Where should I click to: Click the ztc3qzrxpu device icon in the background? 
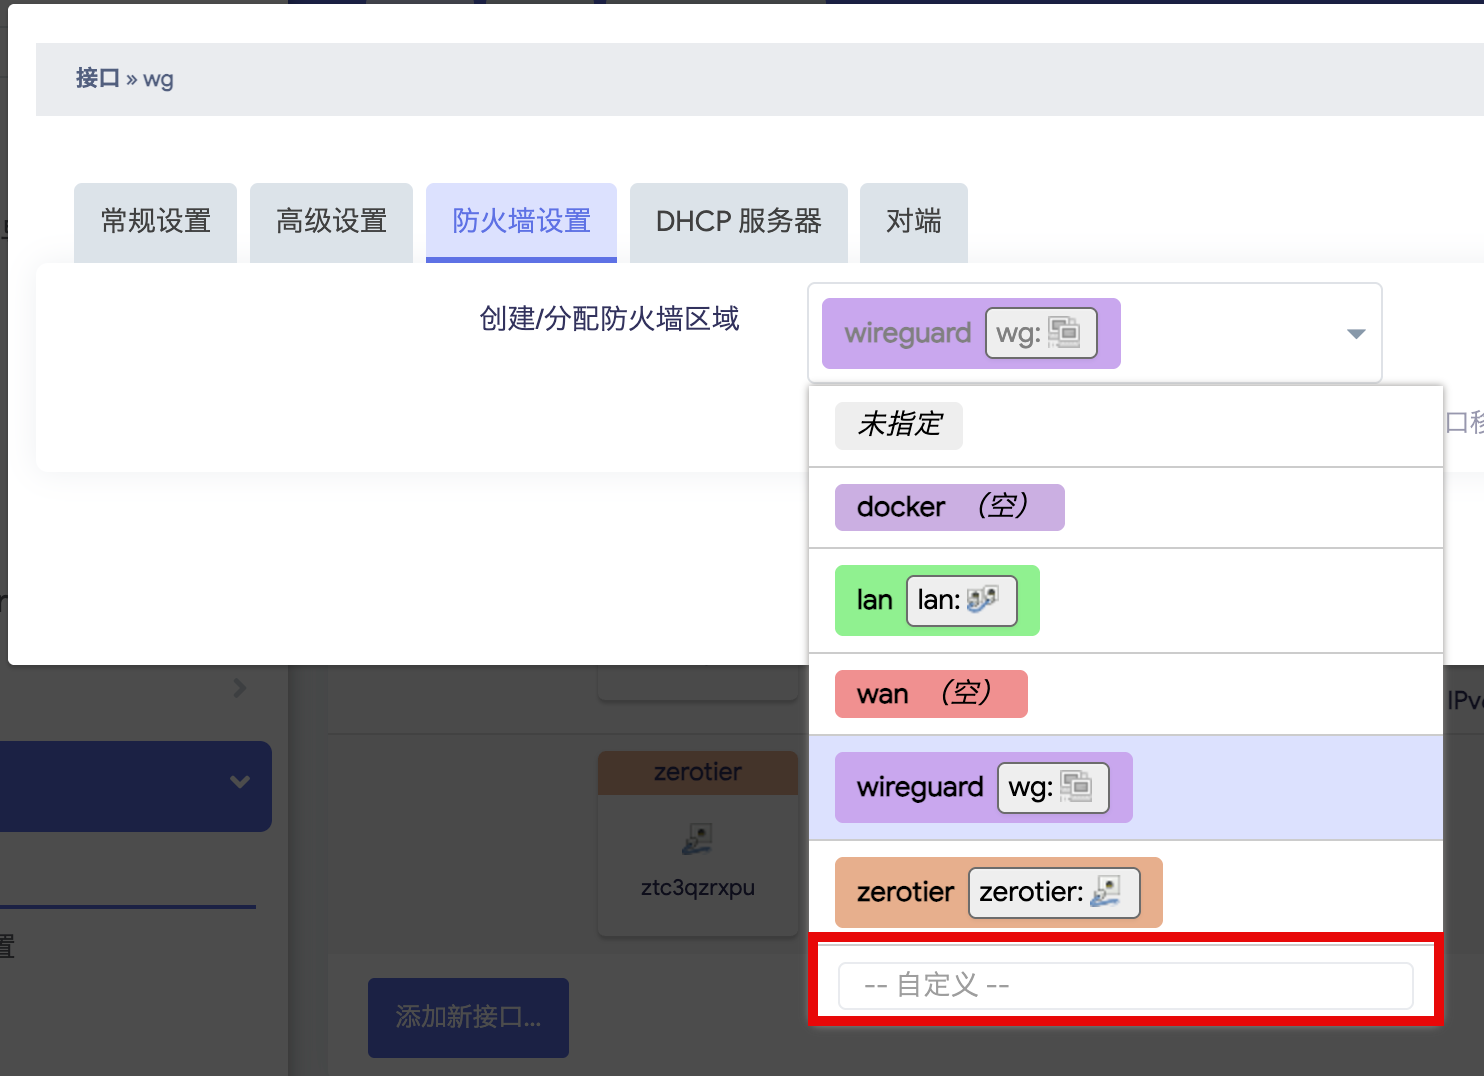click(697, 838)
